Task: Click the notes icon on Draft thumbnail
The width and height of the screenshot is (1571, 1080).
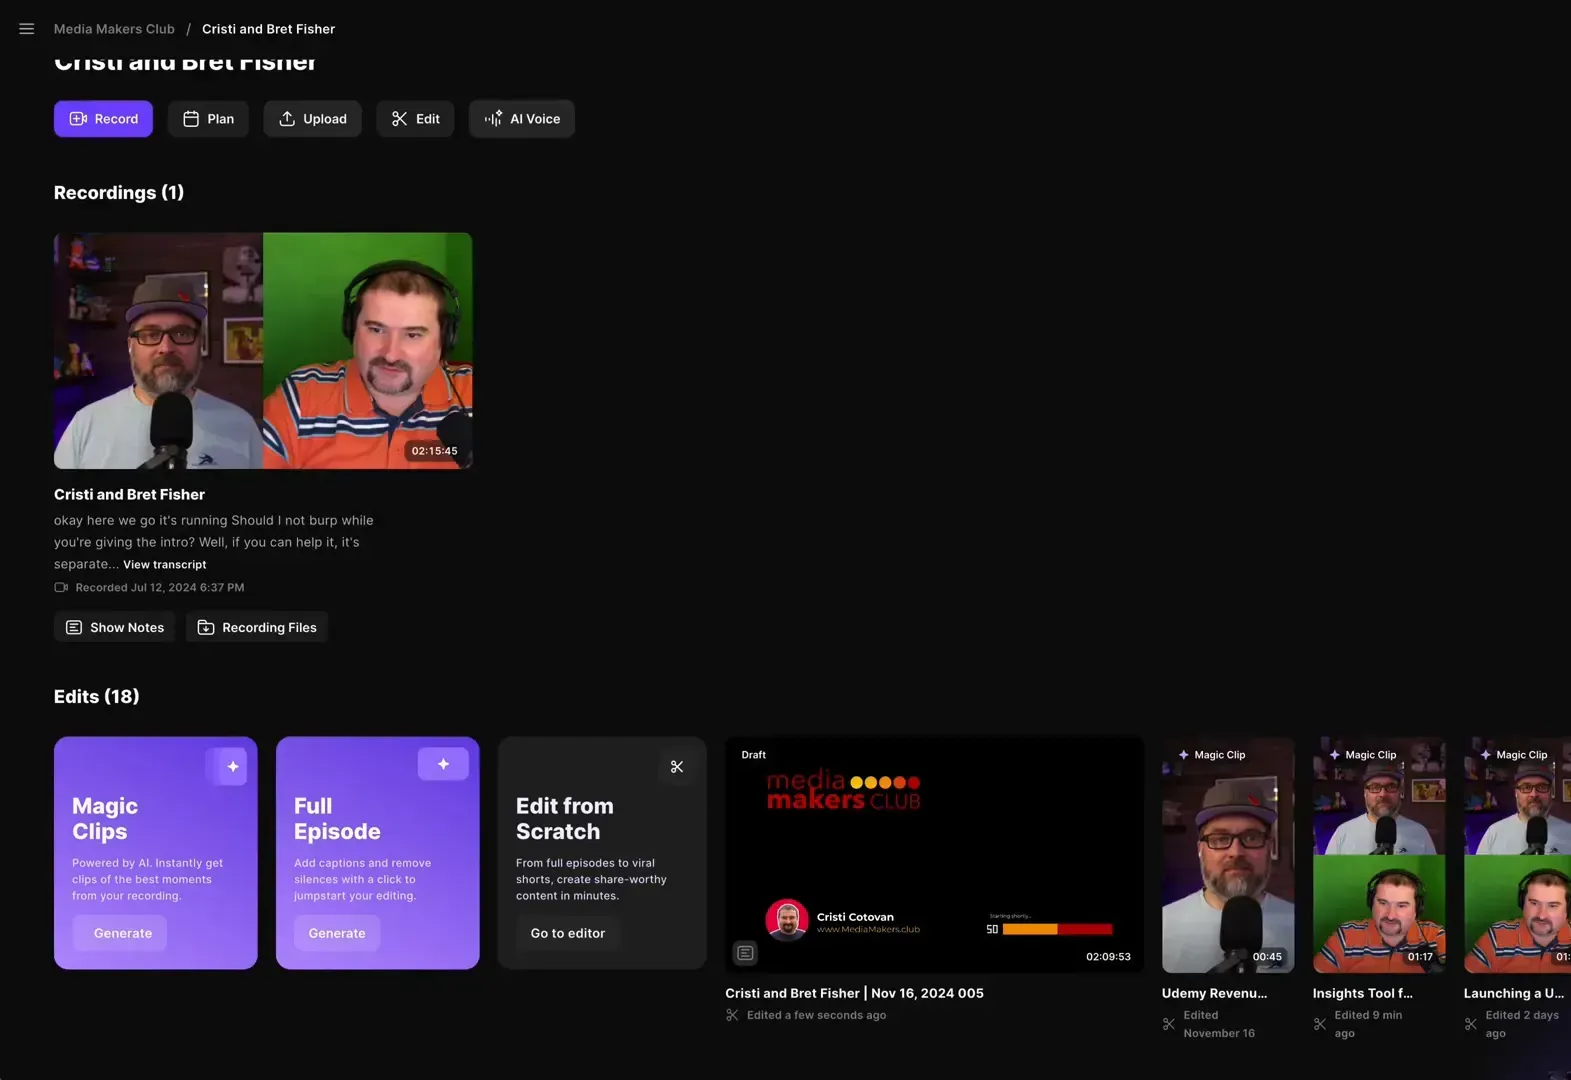Action: 745,953
